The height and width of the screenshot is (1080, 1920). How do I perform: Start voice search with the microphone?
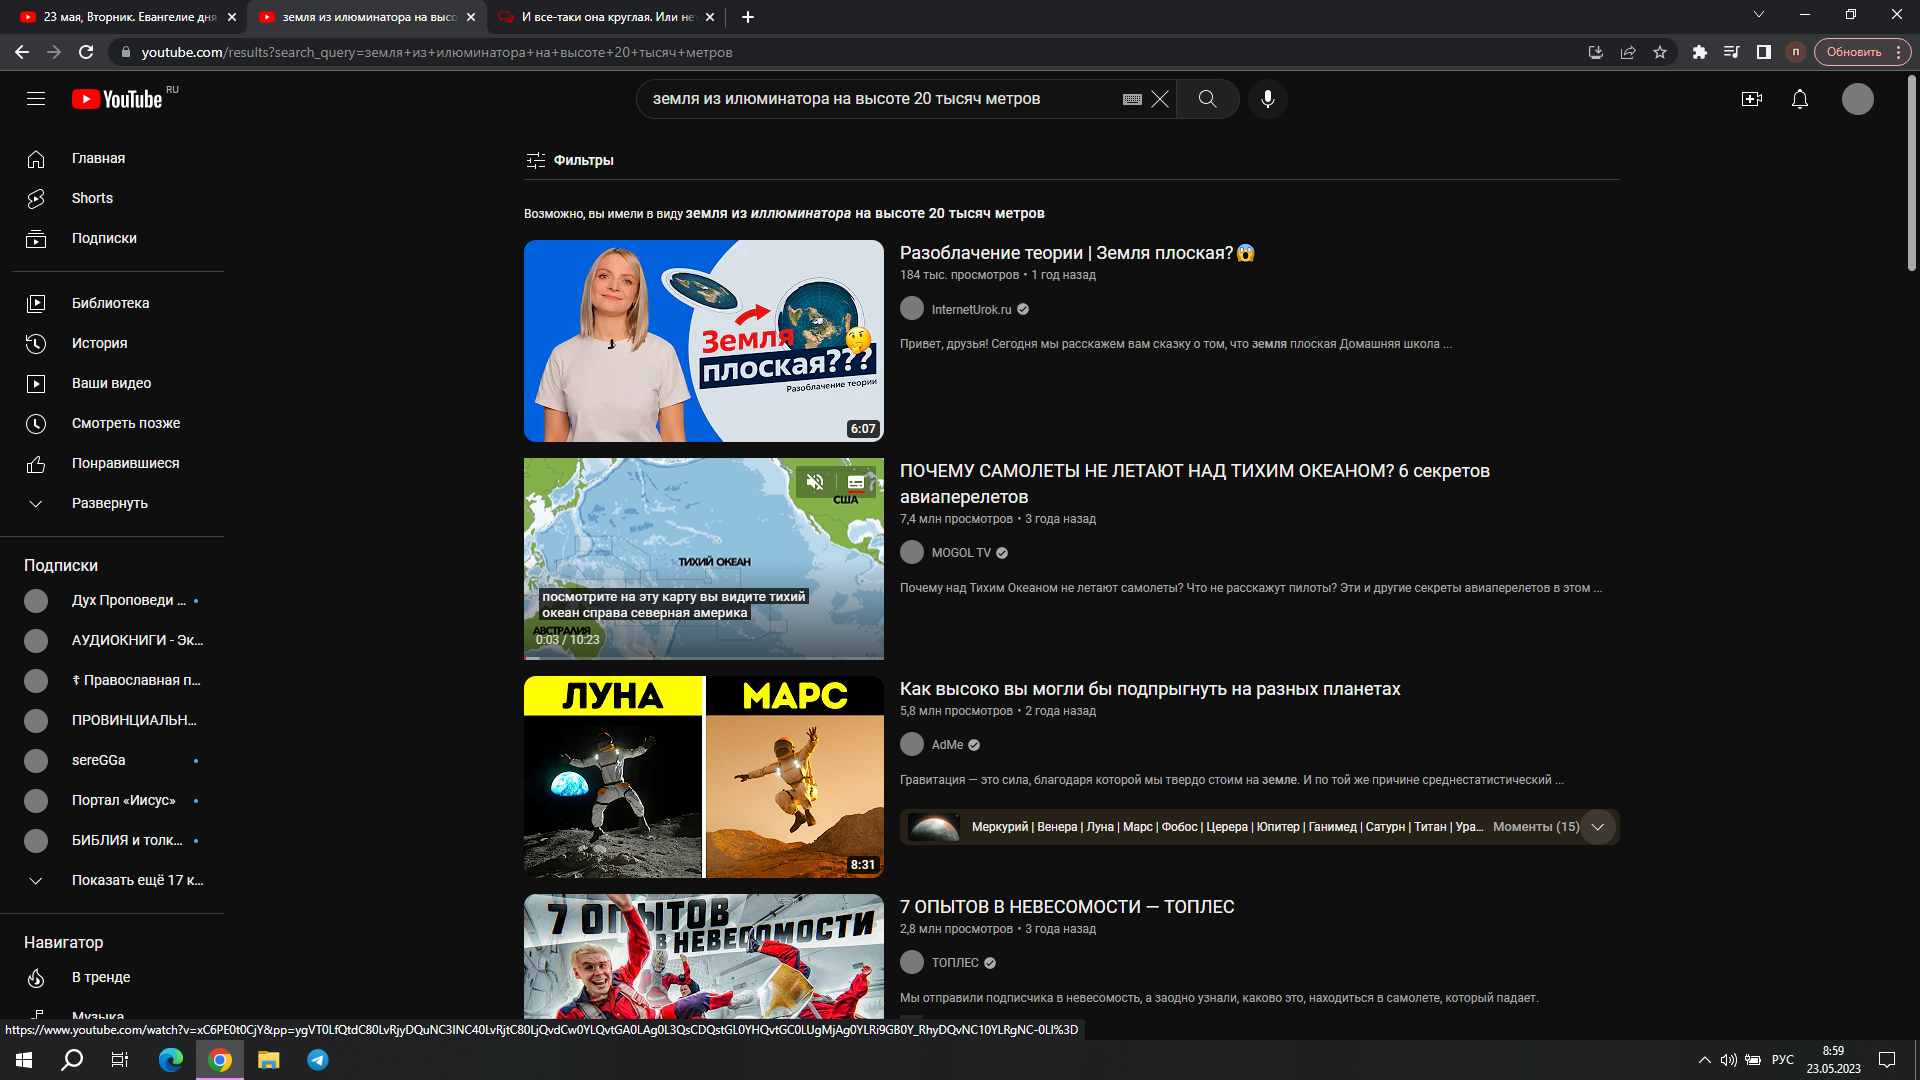click(x=1268, y=99)
